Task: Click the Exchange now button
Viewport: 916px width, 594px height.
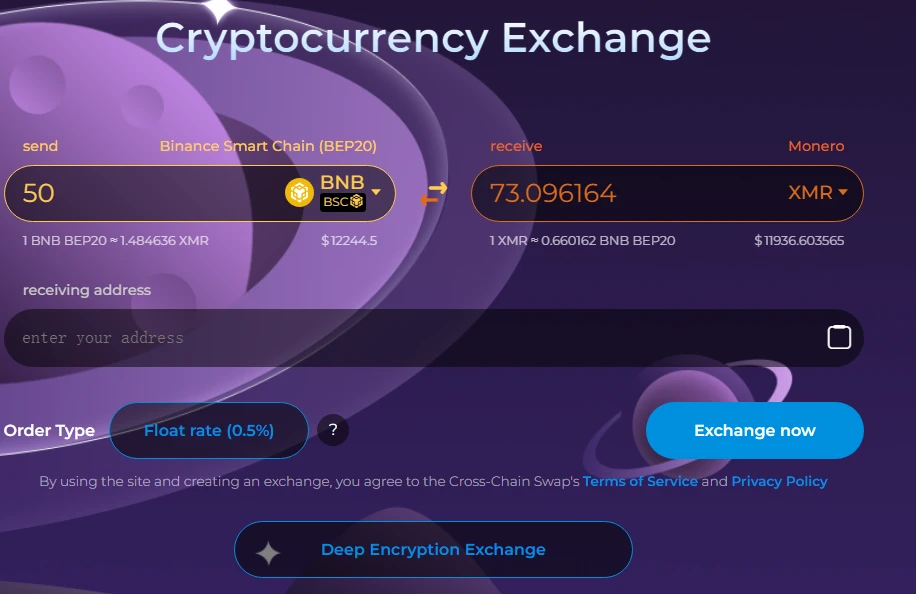Action: point(754,430)
